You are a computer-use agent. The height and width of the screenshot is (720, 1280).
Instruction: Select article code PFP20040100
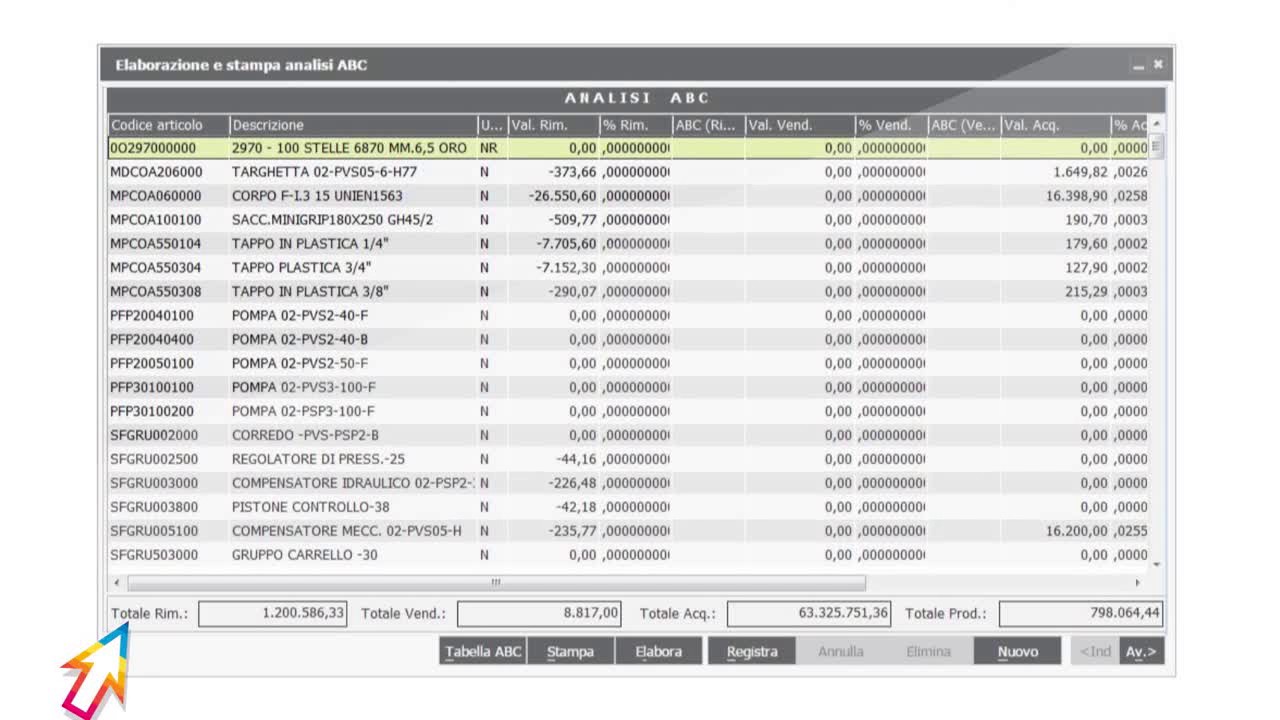point(152,316)
